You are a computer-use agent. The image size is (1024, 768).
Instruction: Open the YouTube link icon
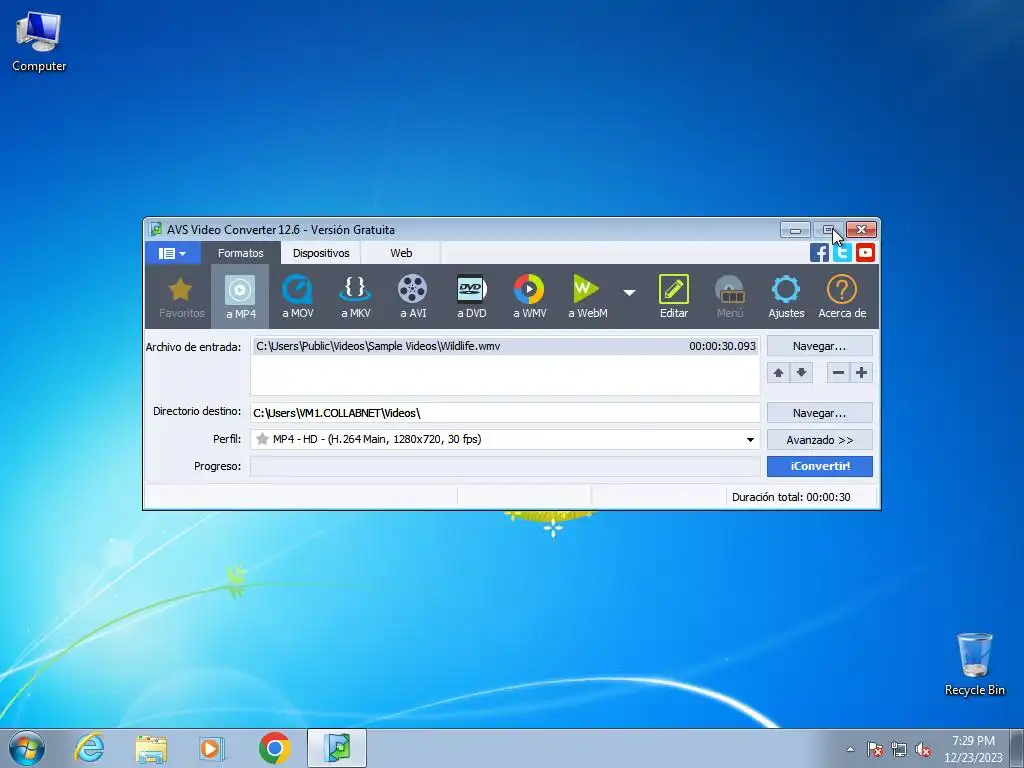coord(865,253)
